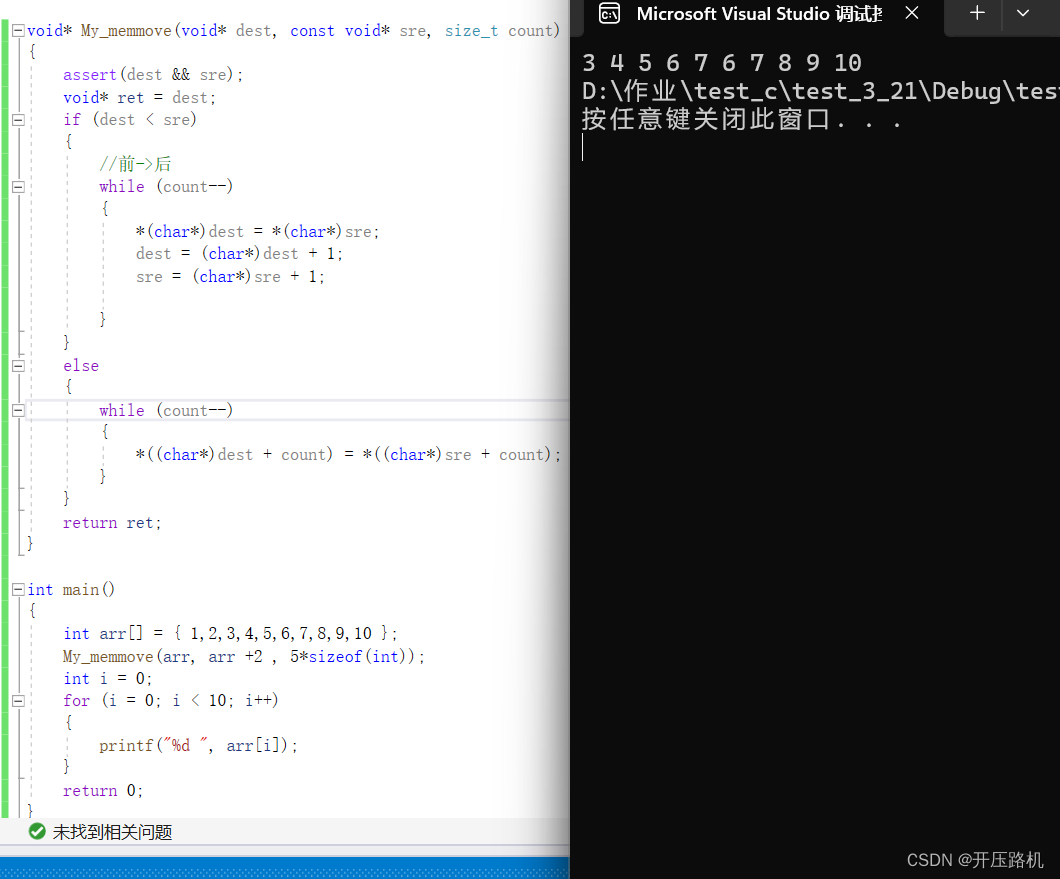Click the command prompt icon on the terminal tab
The width and height of the screenshot is (1060, 879).
(x=610, y=14)
